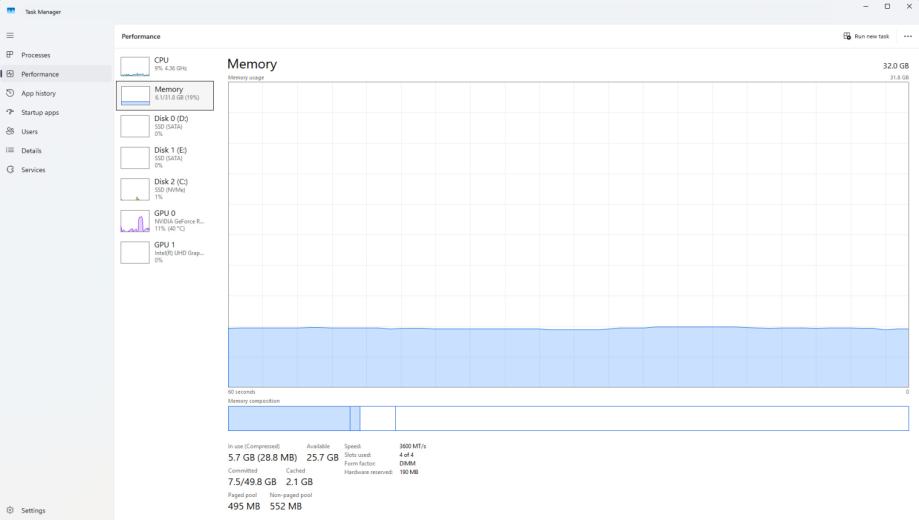This screenshot has width=919, height=520.
Task: Click Run new task button label
Action: pyautogui.click(x=872, y=36)
